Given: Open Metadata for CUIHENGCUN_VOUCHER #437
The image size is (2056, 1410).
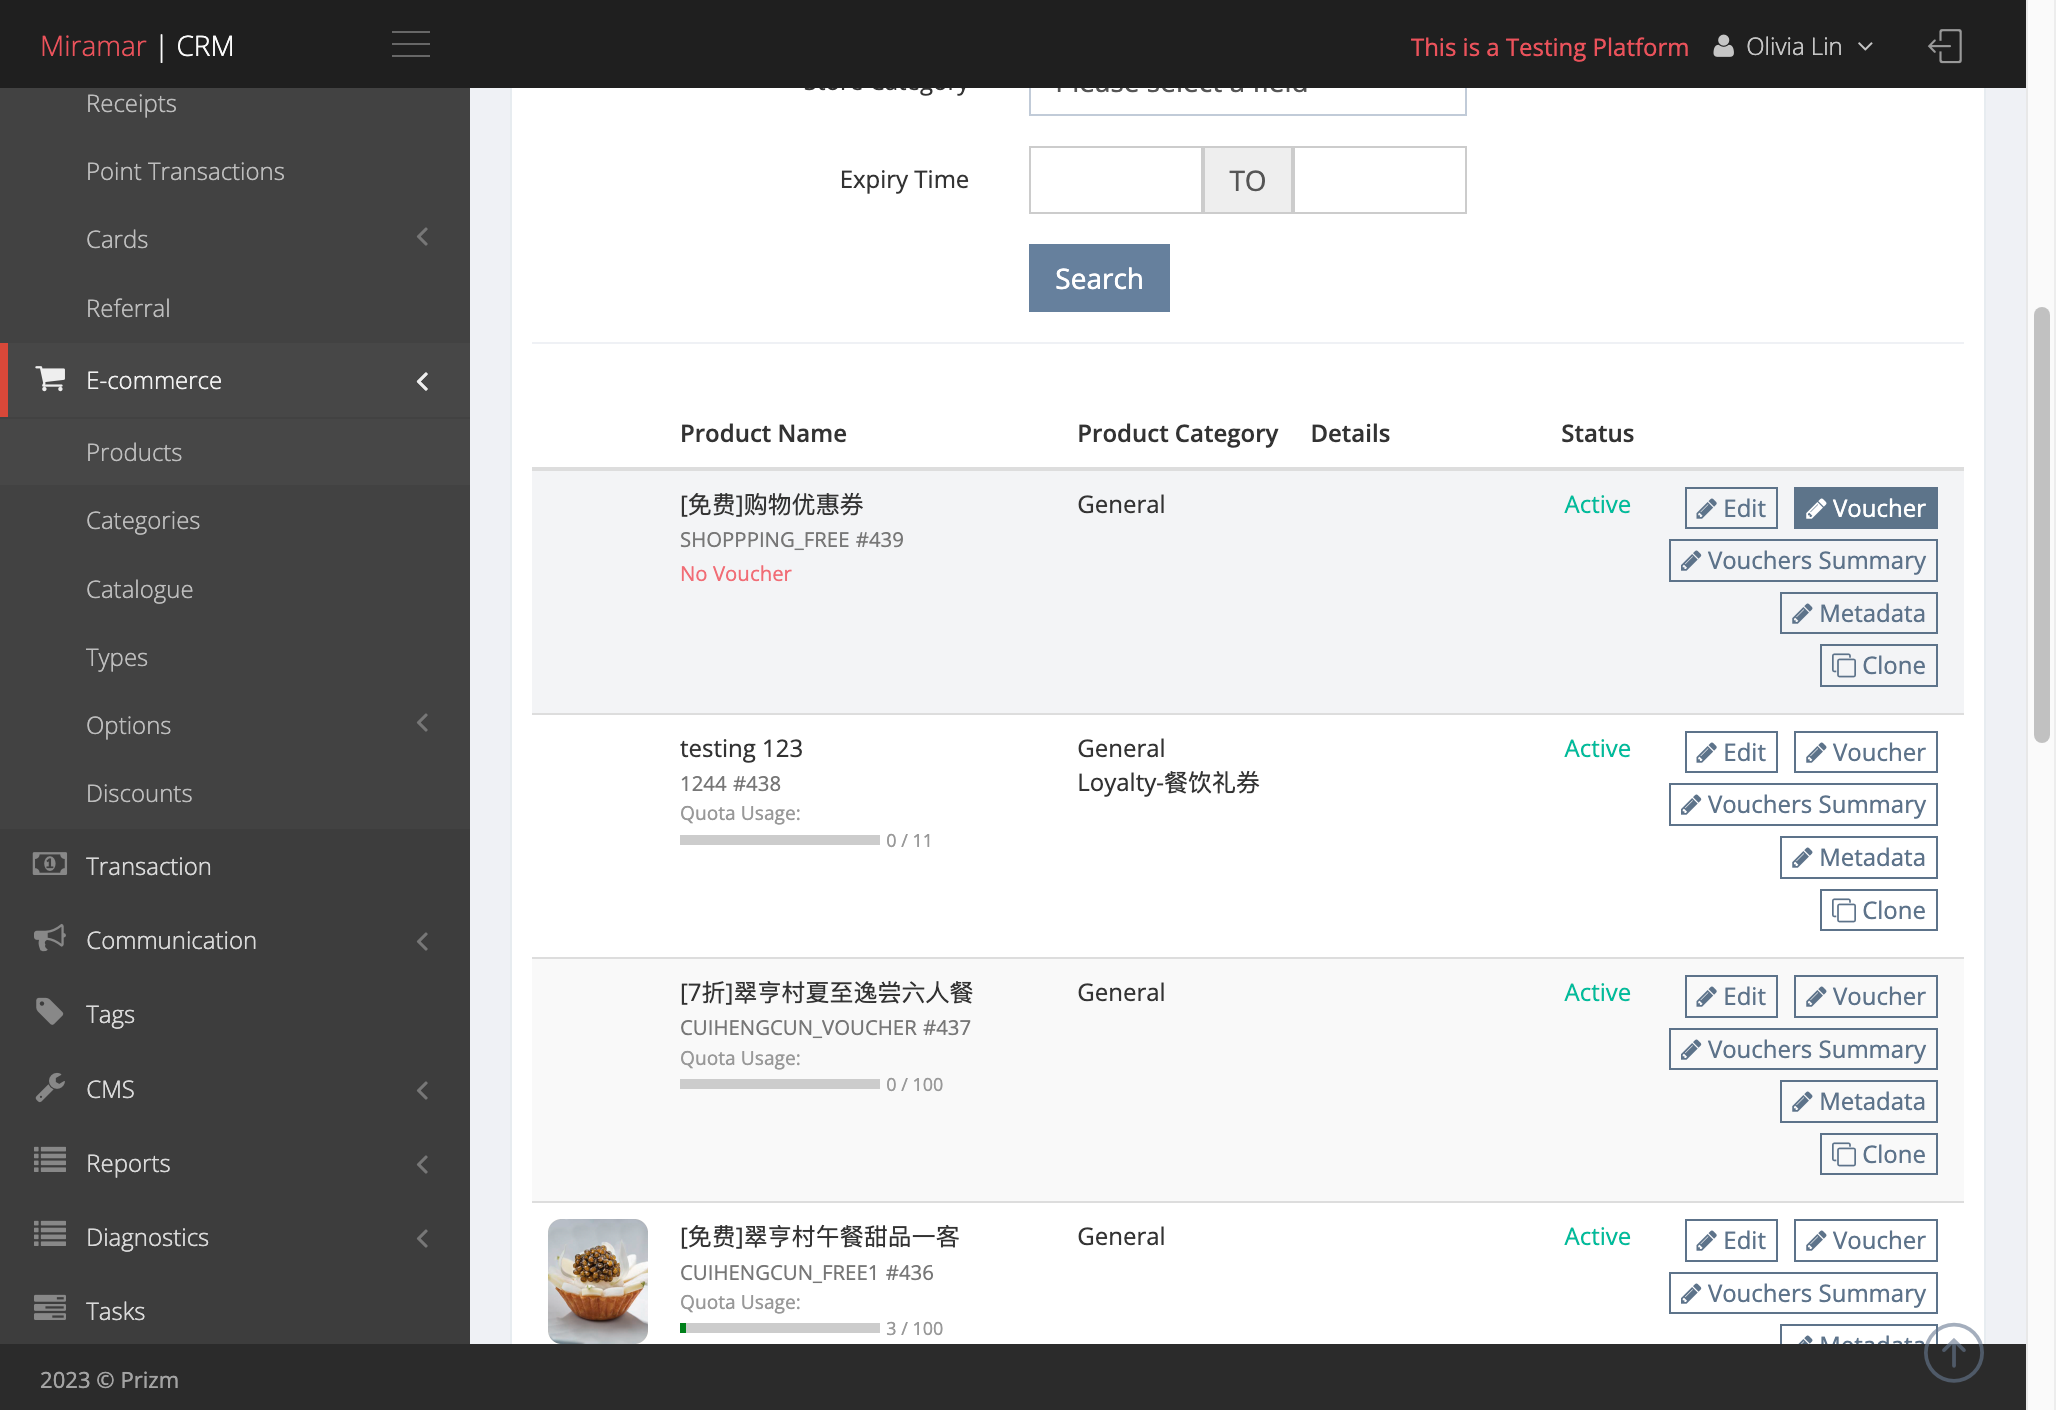Looking at the screenshot, I should pos(1859,1101).
